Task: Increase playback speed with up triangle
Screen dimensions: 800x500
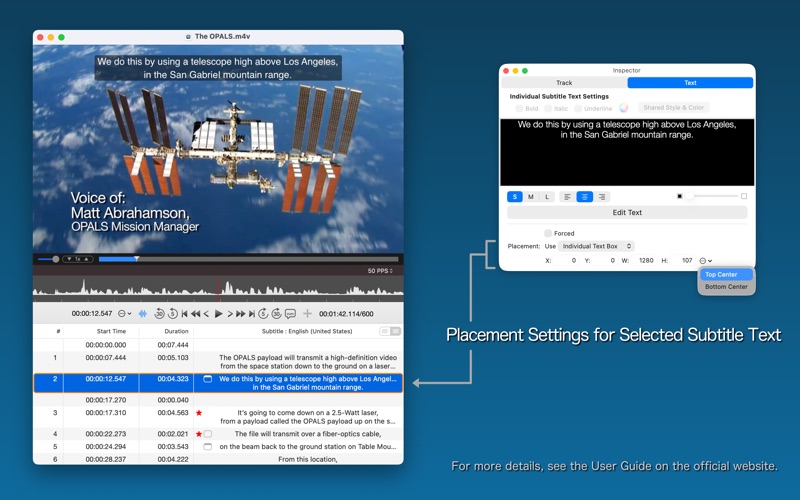Action: (87, 259)
